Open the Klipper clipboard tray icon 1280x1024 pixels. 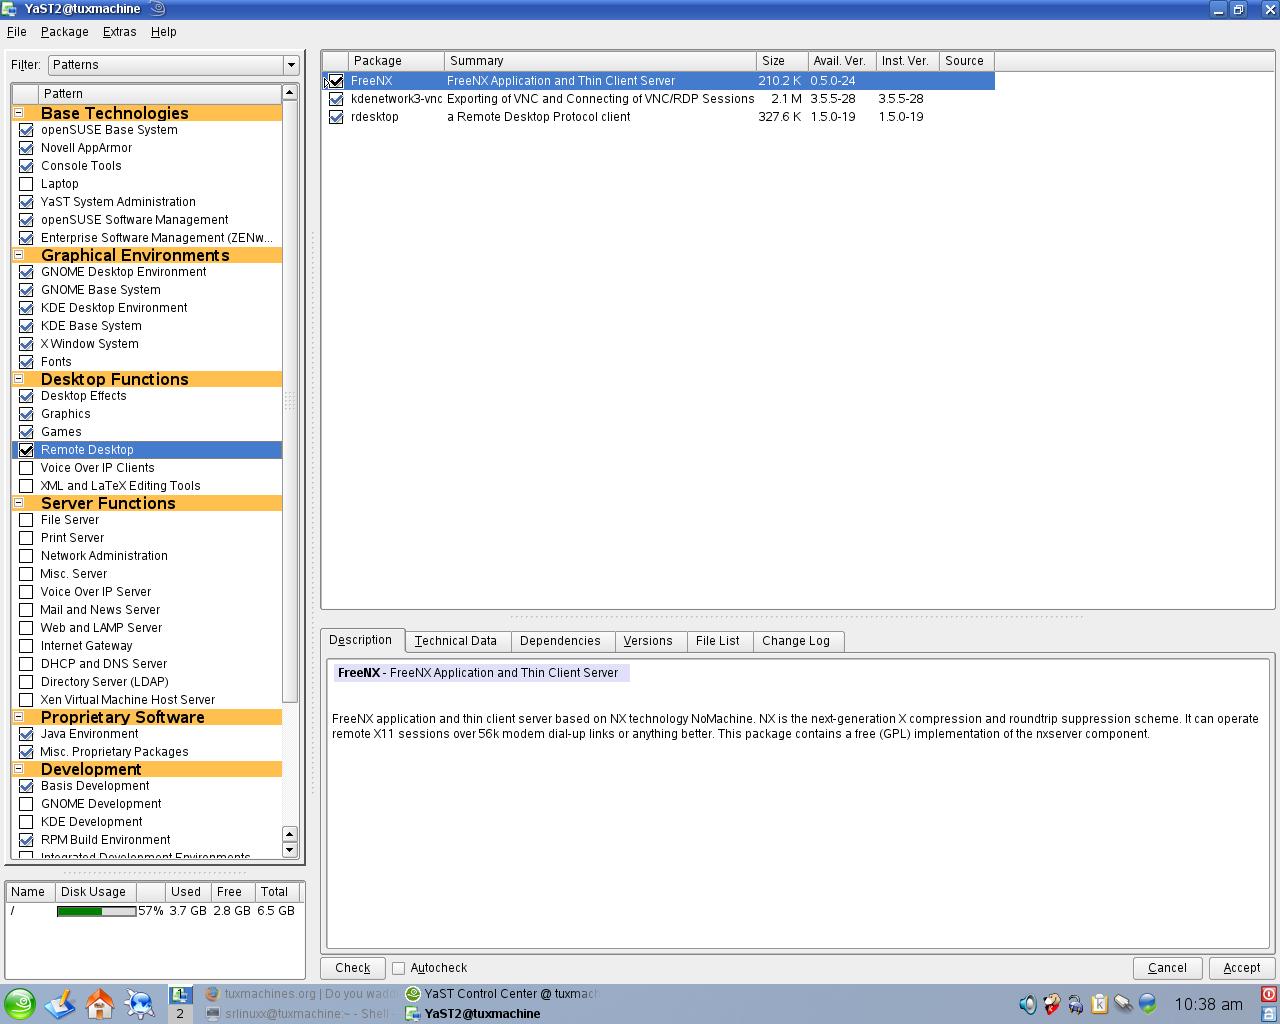click(1099, 1004)
